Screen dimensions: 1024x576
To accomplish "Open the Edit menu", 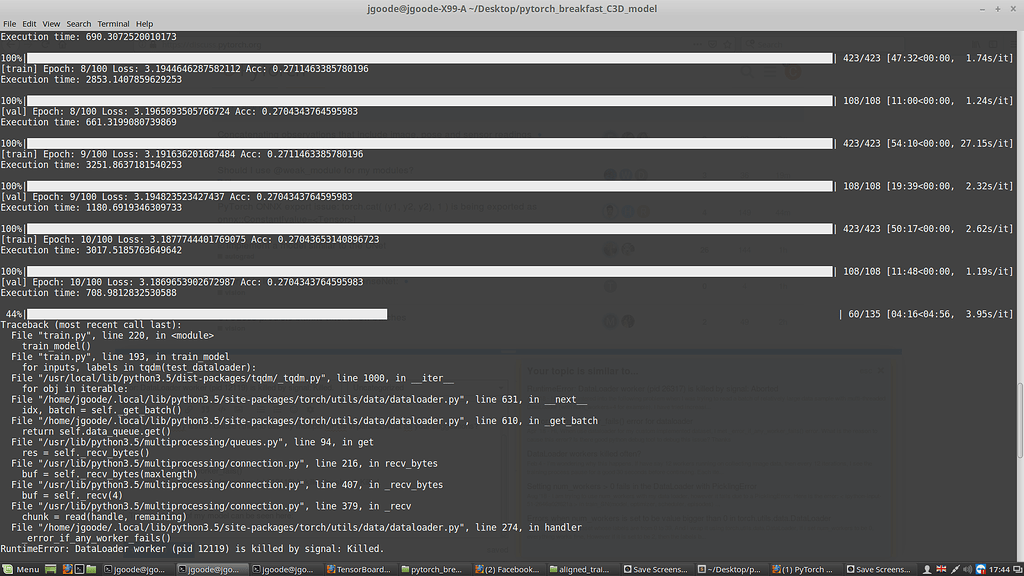I will click(x=30, y=23).
